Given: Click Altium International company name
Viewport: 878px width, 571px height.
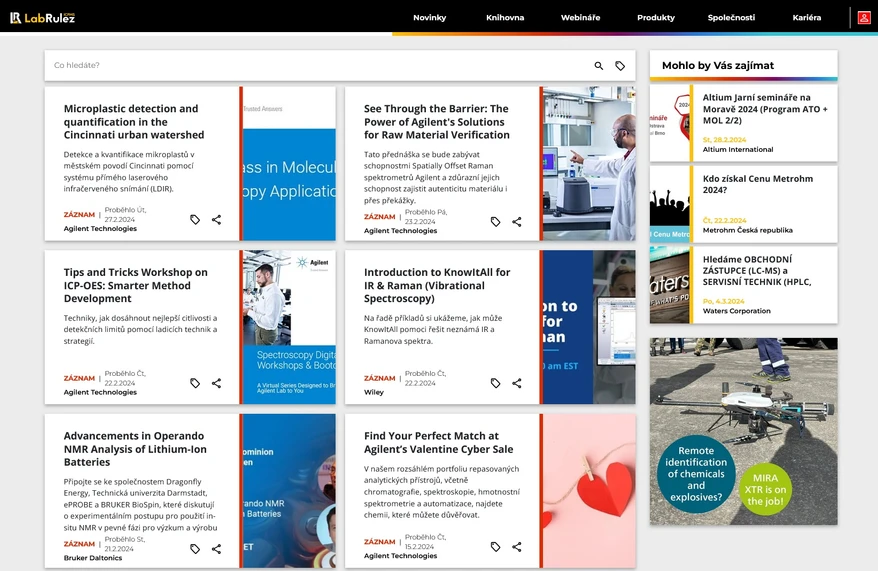Looking at the screenshot, I should pyautogui.click(x=738, y=149).
